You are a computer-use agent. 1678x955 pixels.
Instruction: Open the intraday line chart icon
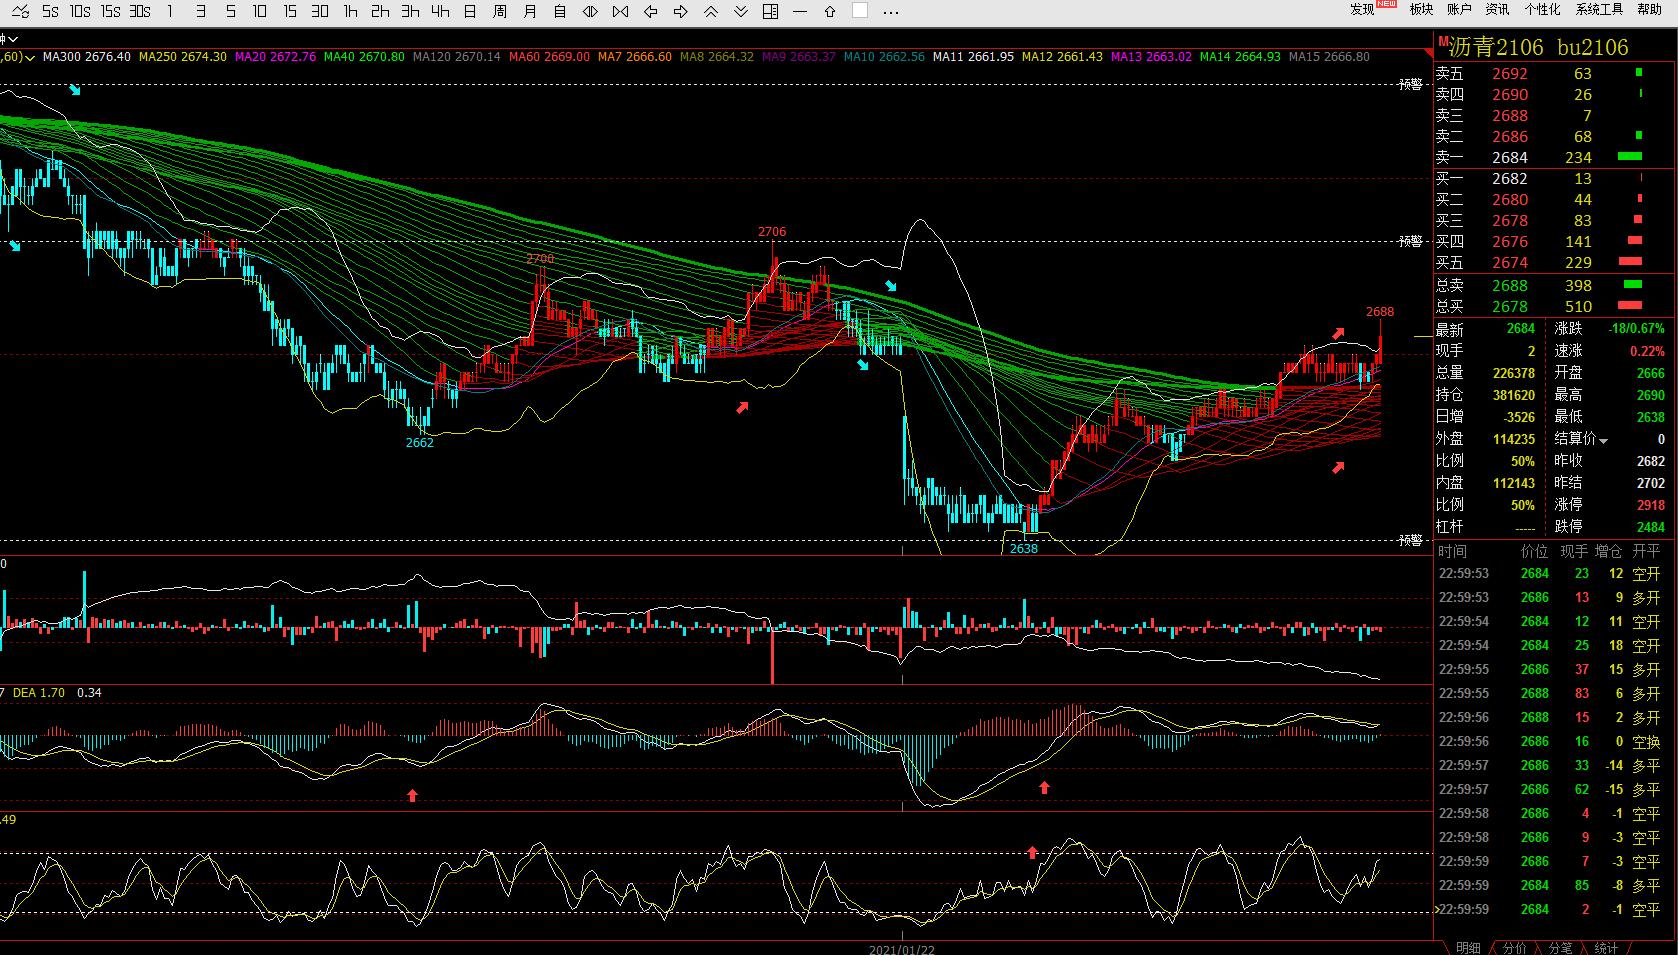coord(20,12)
